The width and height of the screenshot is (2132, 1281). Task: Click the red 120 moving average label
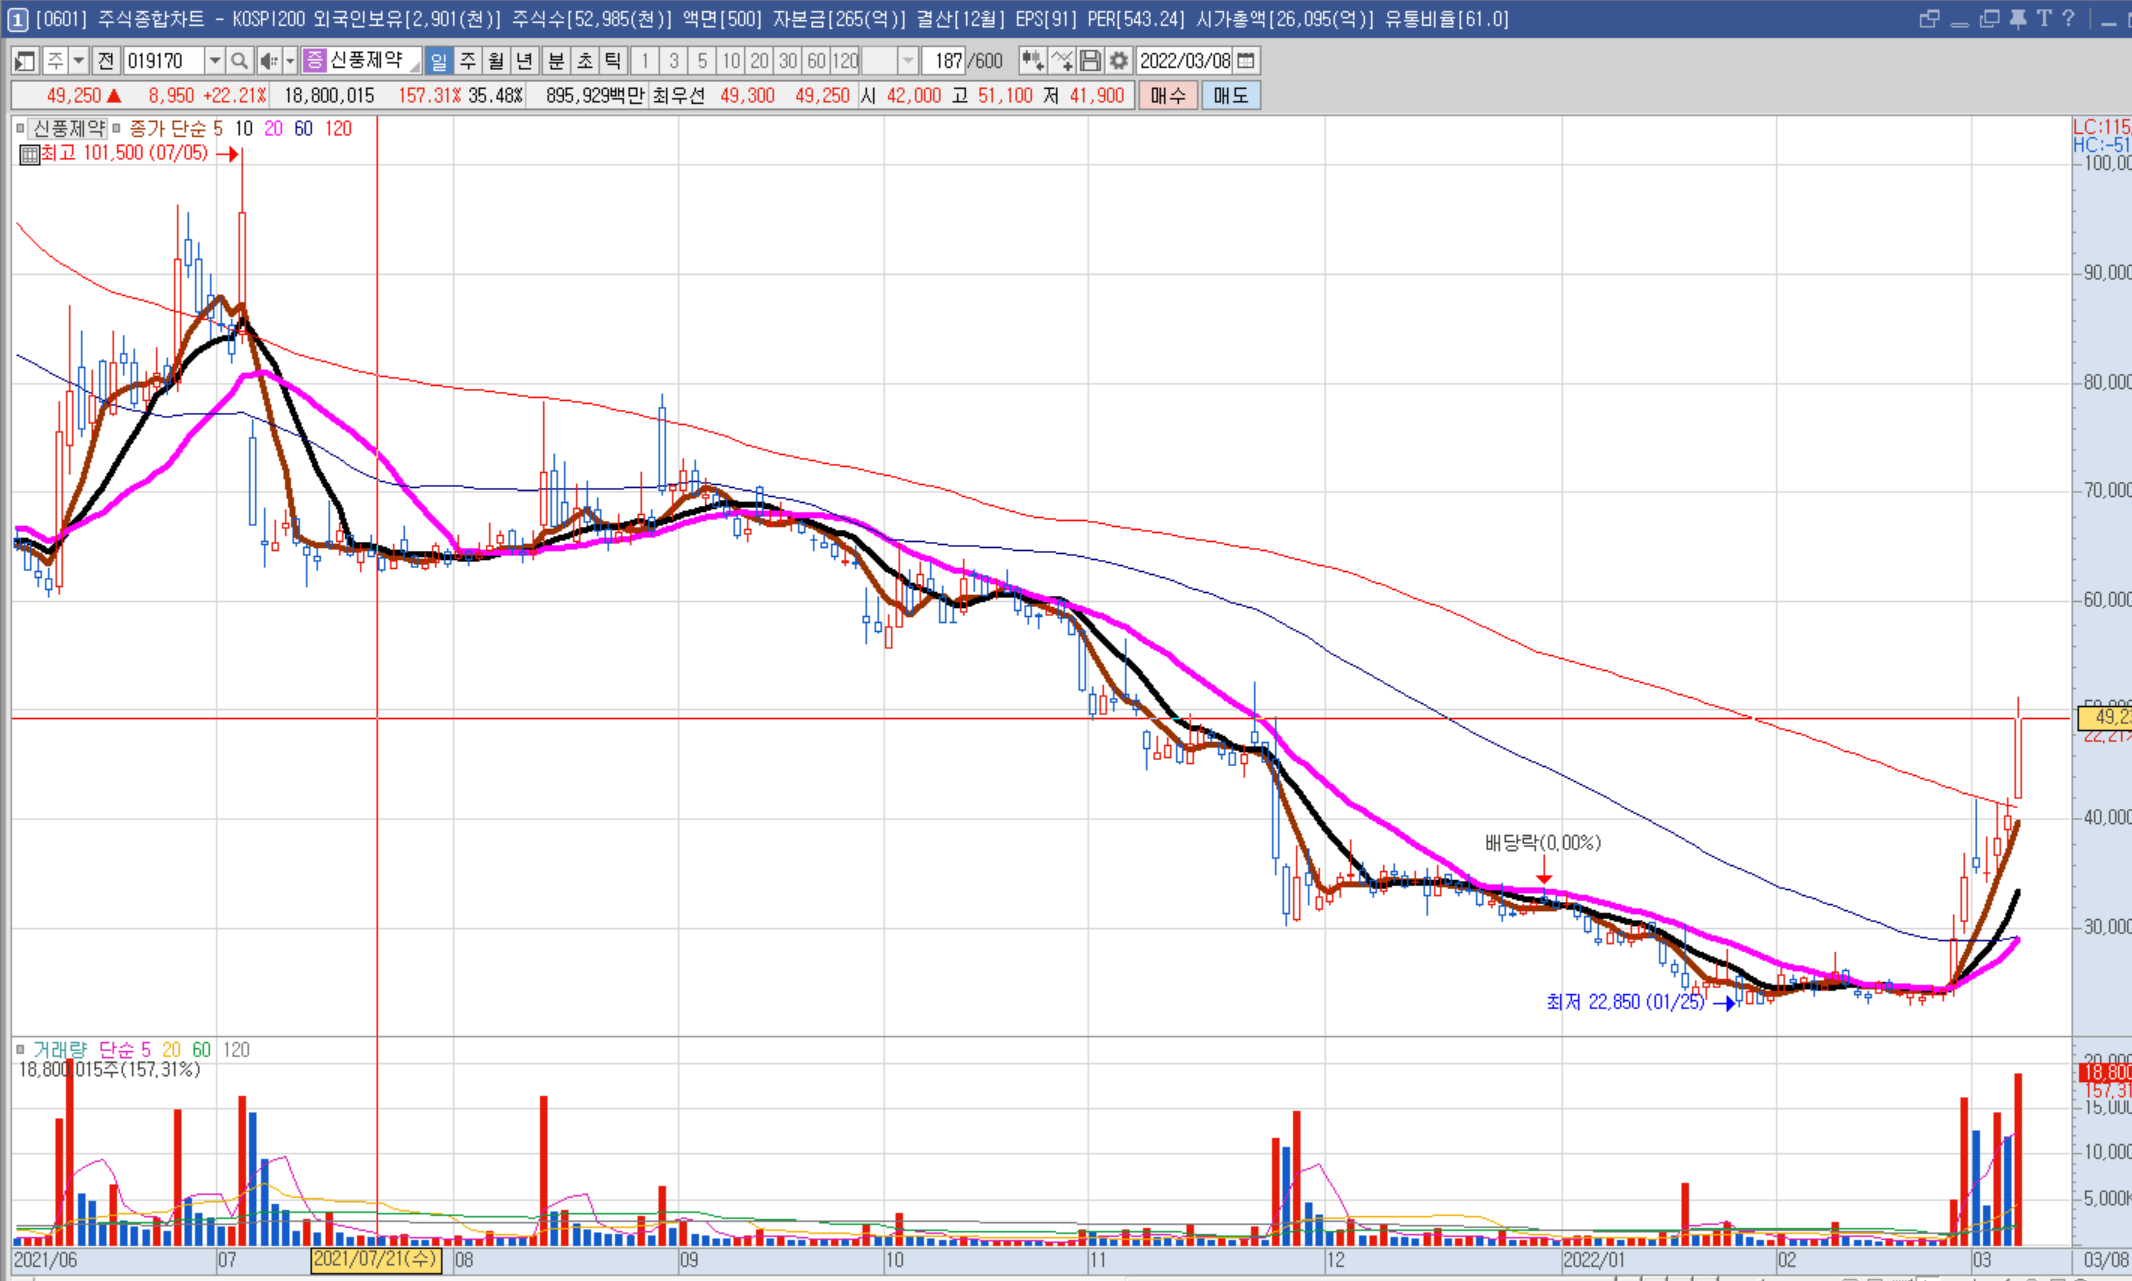339,128
